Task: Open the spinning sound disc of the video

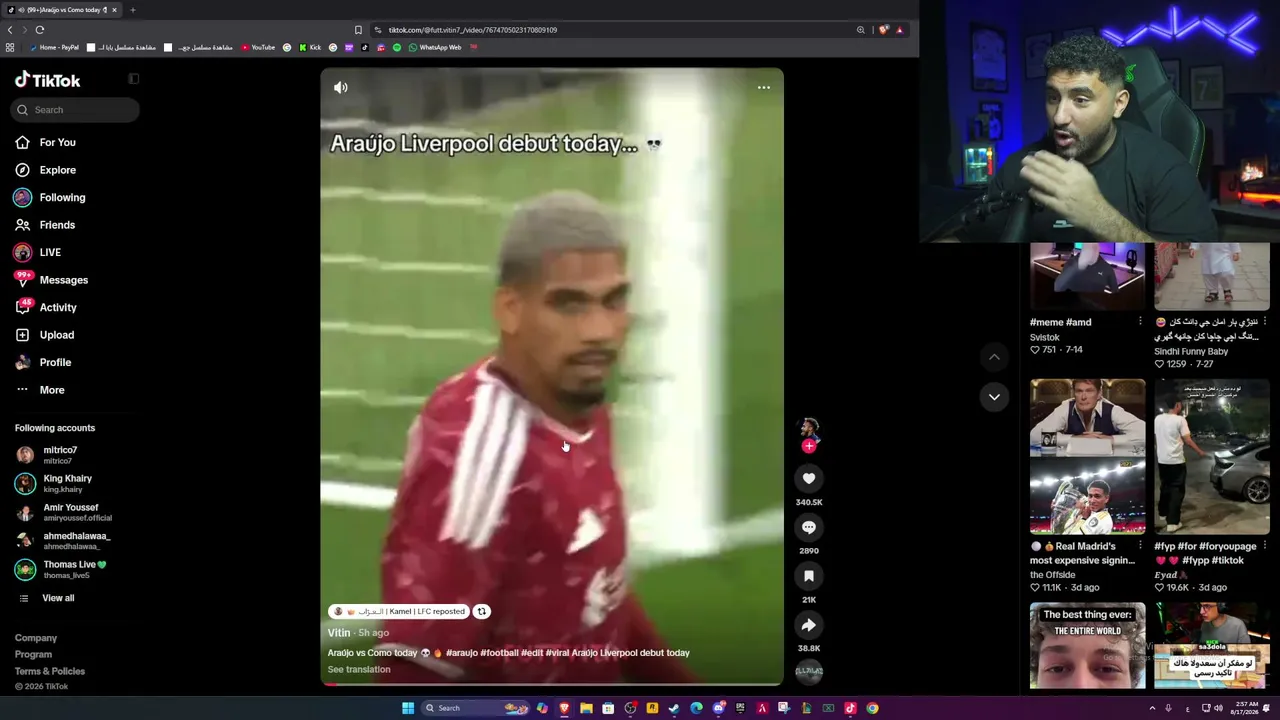Action: [809, 672]
